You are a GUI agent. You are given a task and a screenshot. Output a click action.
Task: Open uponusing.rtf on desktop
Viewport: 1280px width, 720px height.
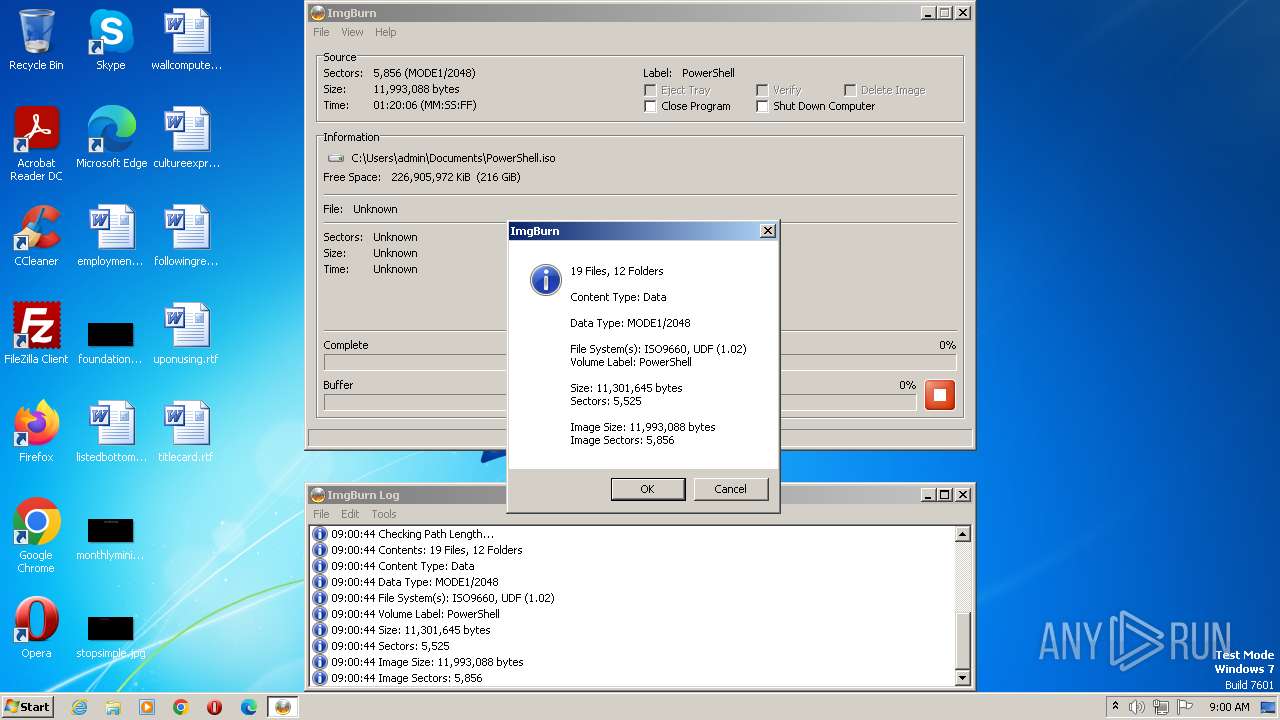tap(186, 334)
